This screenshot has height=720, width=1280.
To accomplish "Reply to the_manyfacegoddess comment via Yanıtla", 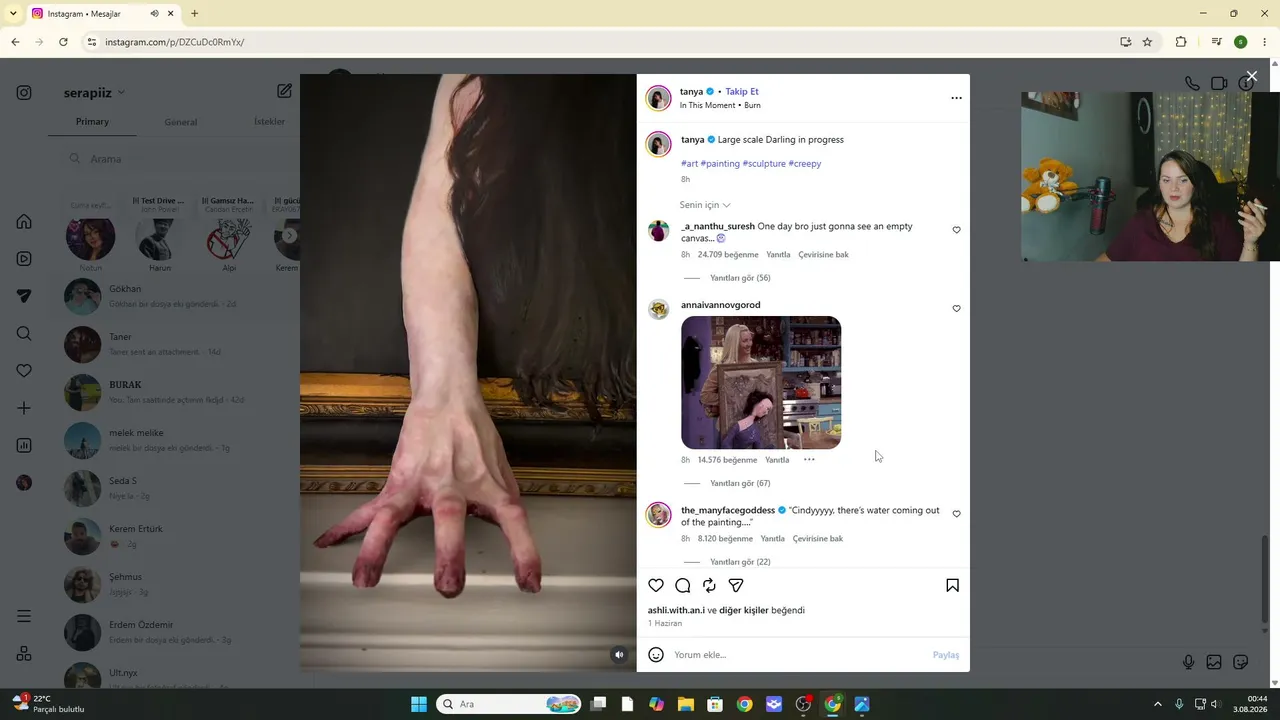I will pyautogui.click(x=773, y=539).
